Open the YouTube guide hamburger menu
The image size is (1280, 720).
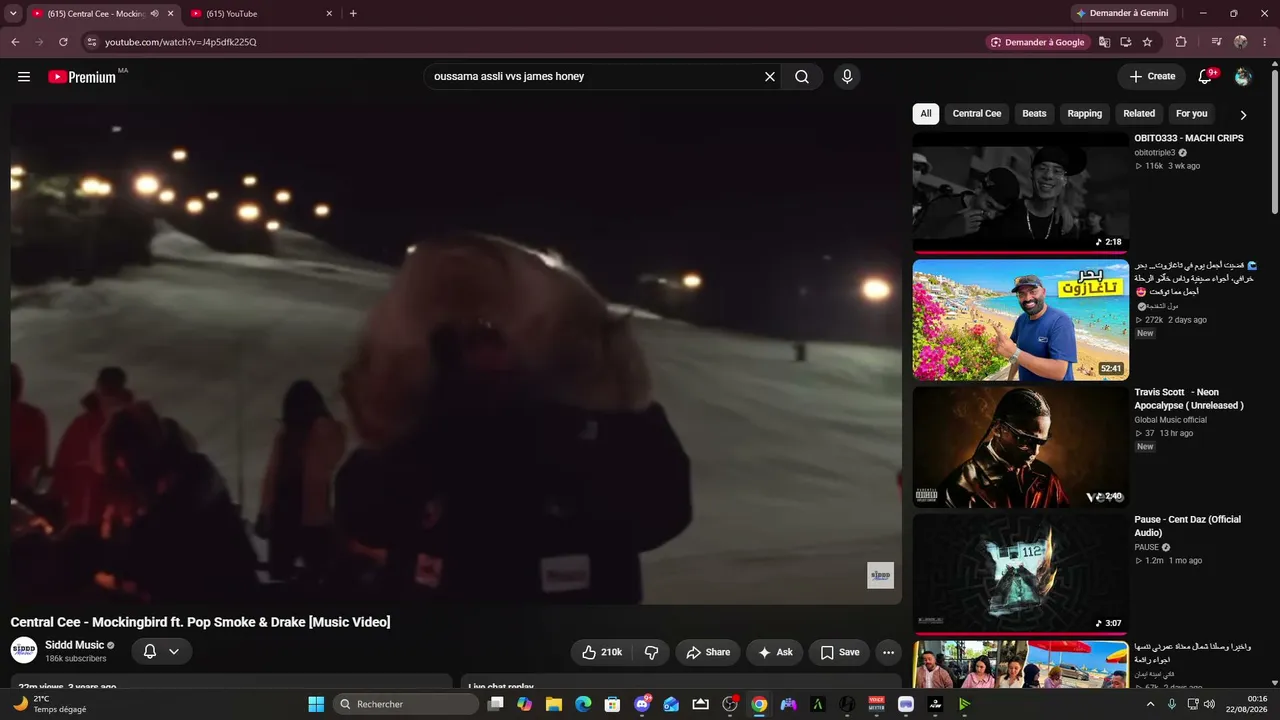click(x=24, y=77)
